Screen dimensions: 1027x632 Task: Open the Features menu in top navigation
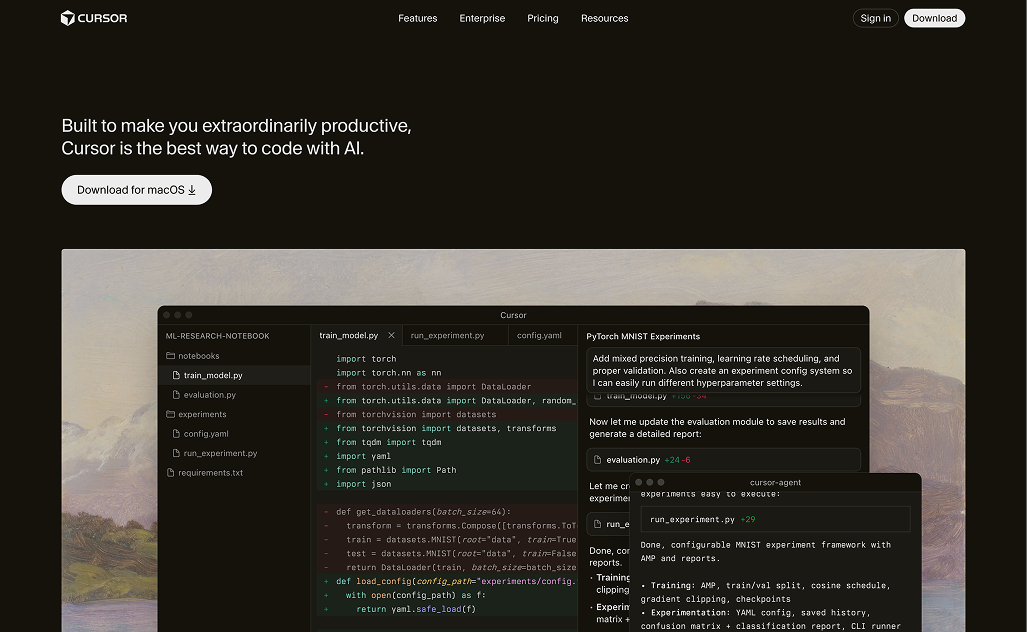(417, 18)
